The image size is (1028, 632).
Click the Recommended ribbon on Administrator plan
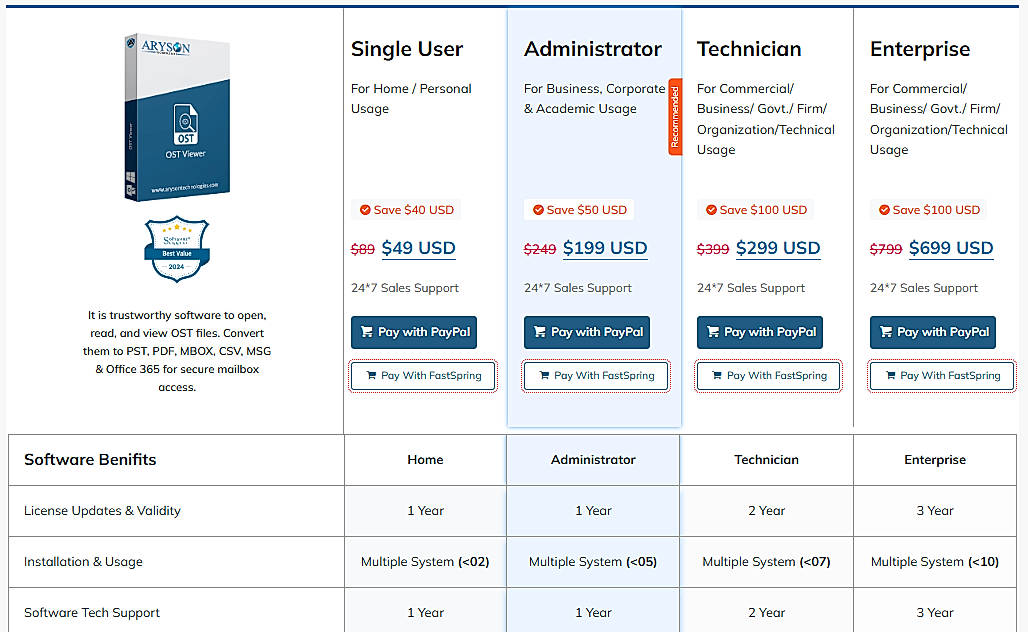click(x=675, y=117)
